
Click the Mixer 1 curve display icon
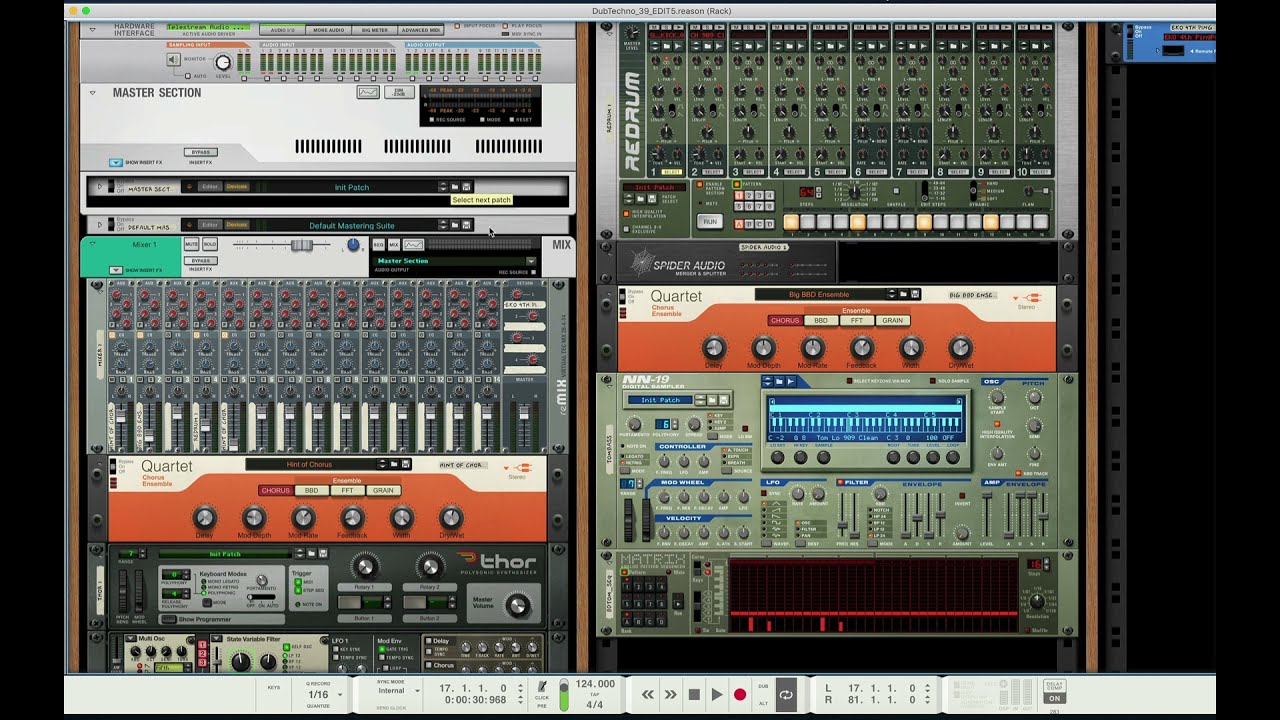click(413, 244)
